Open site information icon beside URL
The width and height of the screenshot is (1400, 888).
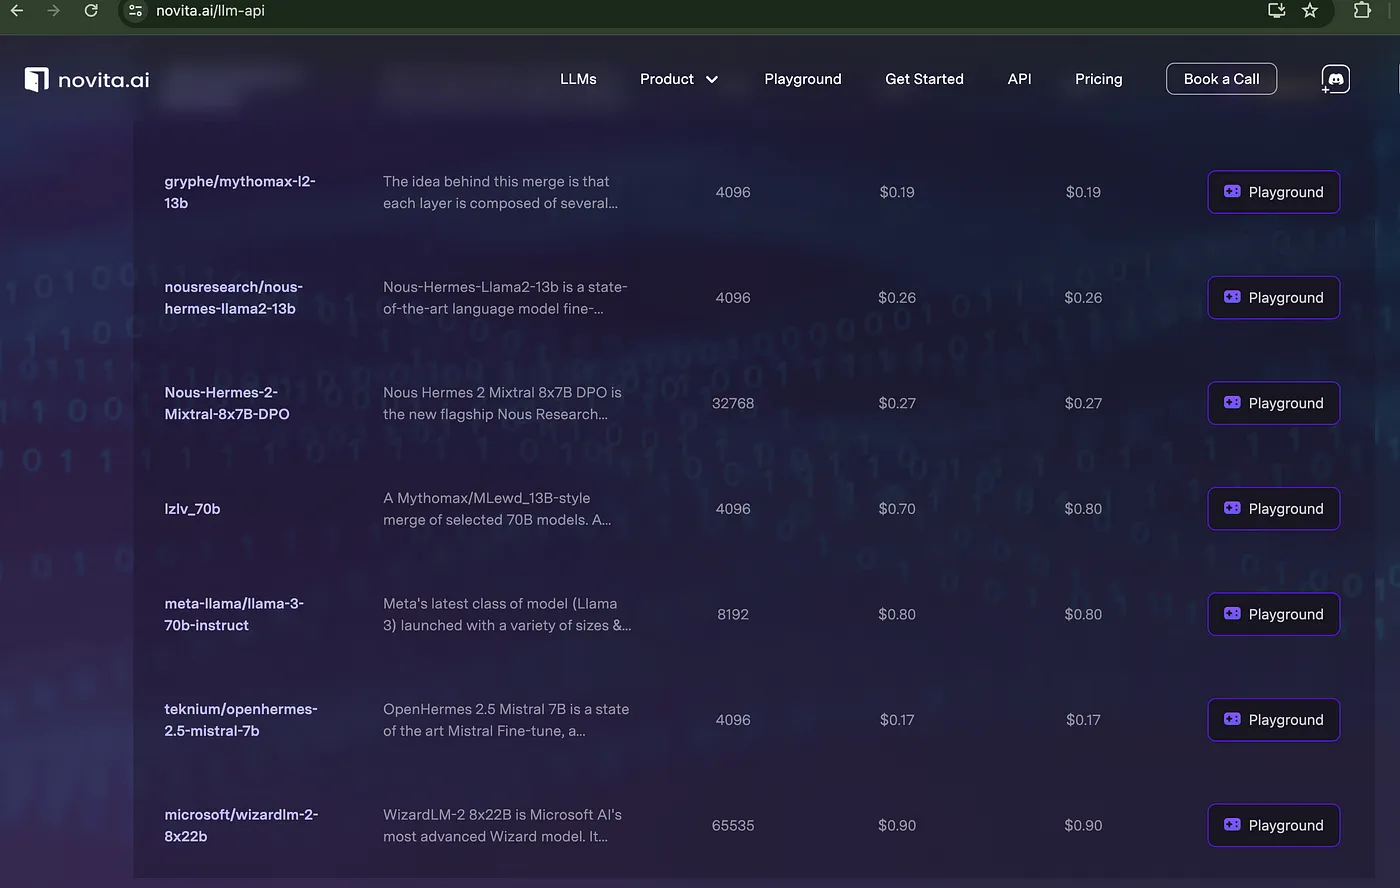pos(136,10)
